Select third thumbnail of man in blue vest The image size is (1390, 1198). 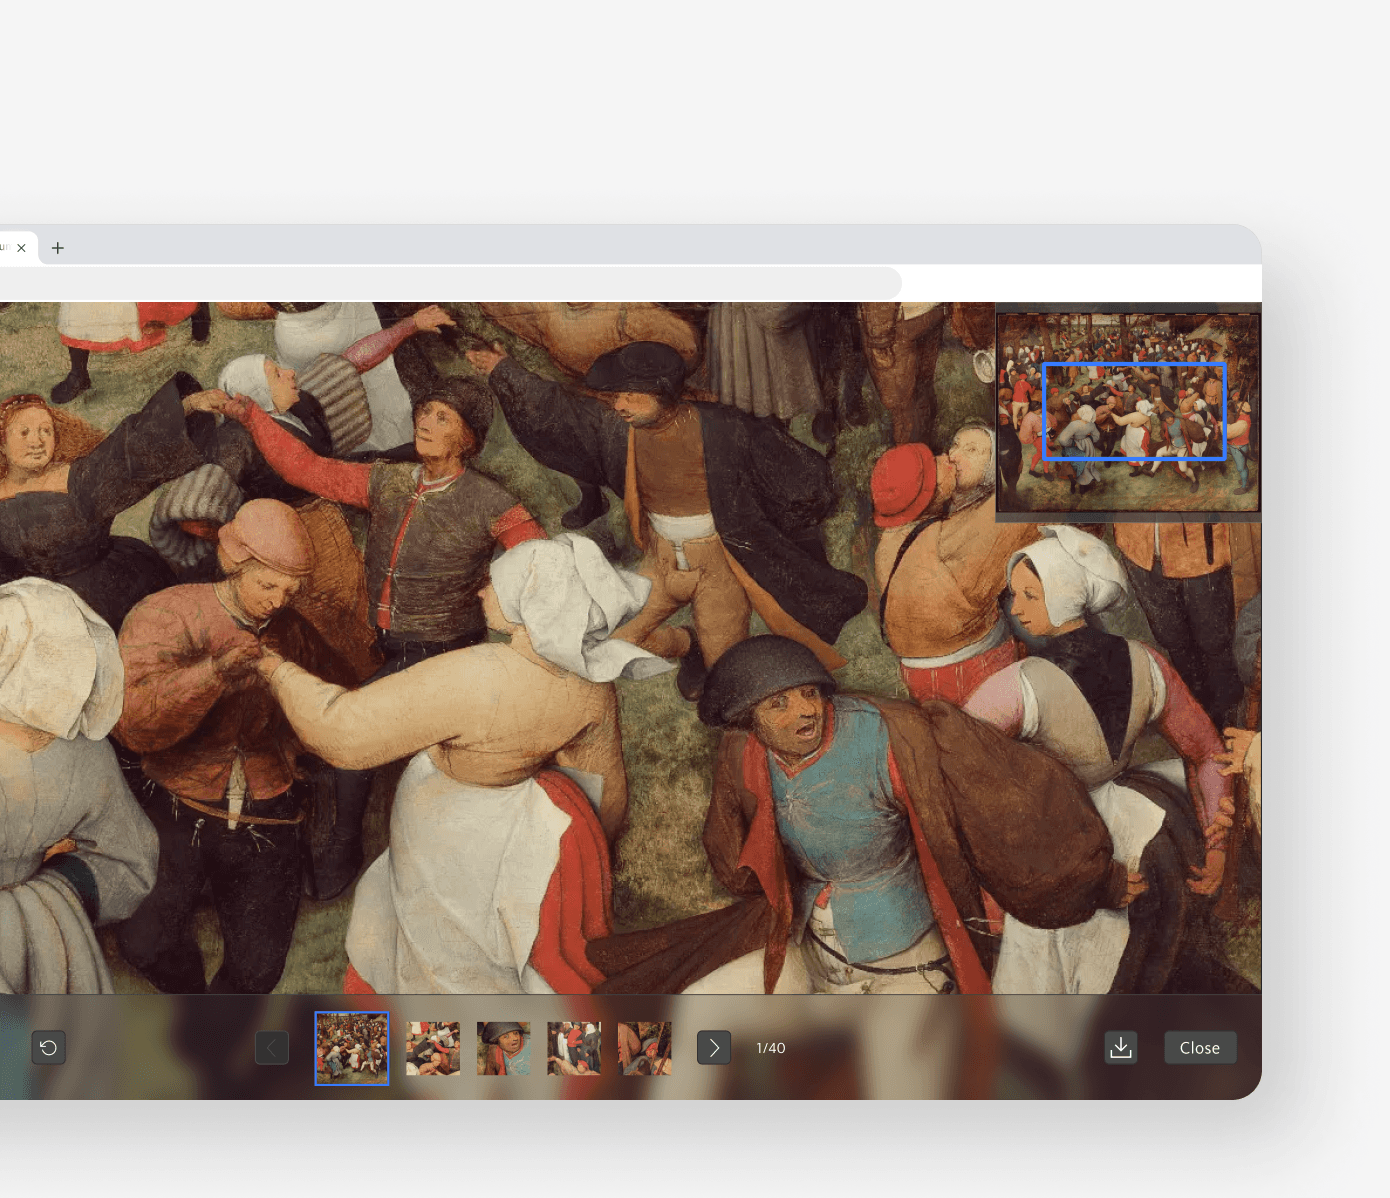click(504, 1048)
